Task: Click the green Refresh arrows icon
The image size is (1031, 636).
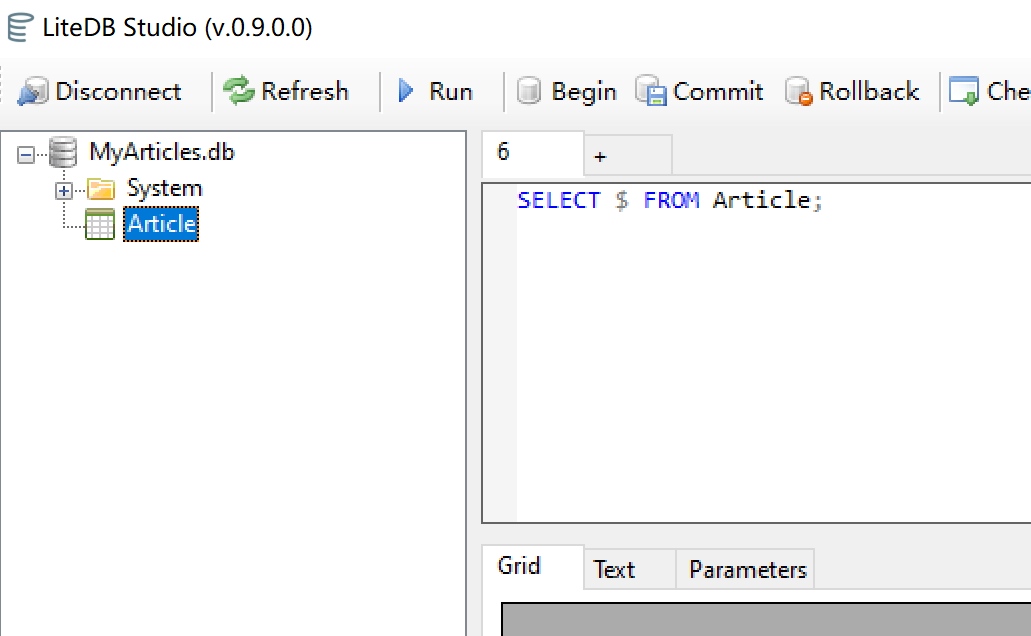Action: click(x=239, y=91)
